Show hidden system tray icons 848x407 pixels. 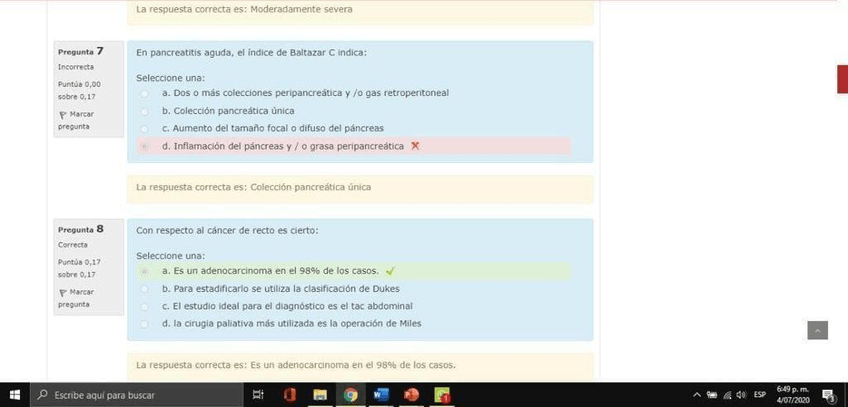(x=697, y=395)
